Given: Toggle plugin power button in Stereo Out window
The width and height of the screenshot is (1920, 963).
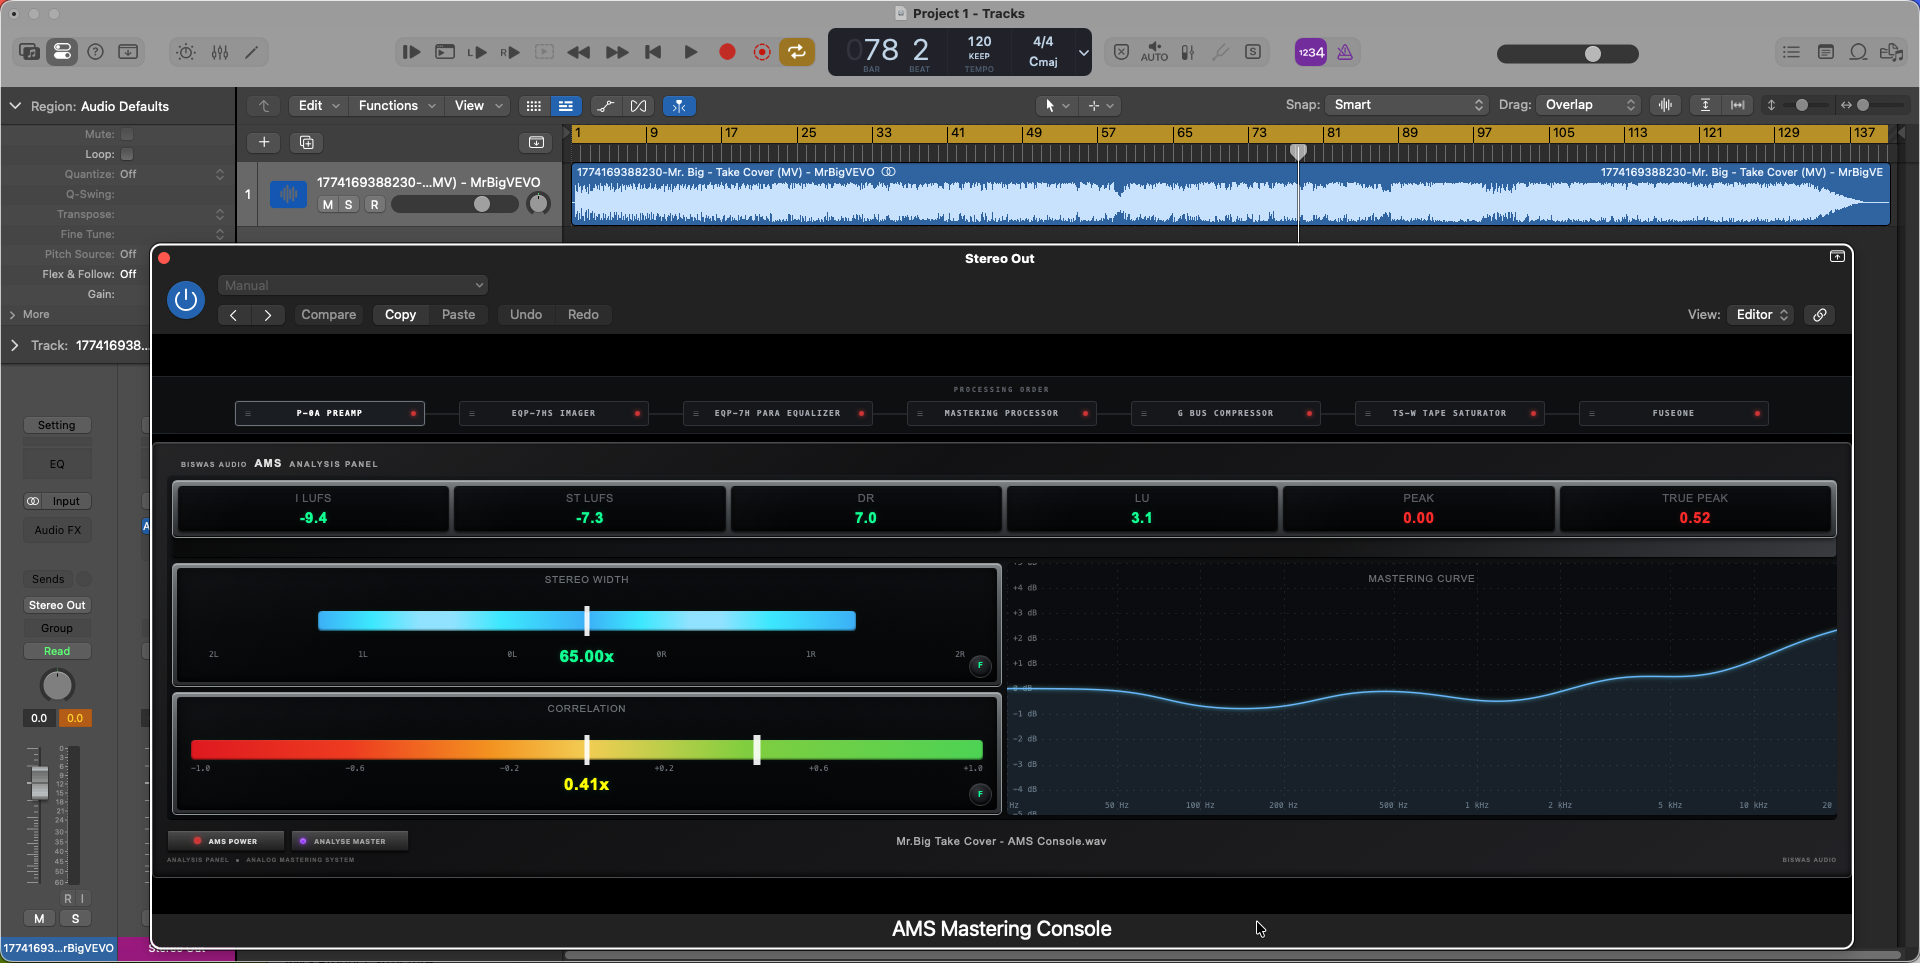Looking at the screenshot, I should [x=186, y=300].
